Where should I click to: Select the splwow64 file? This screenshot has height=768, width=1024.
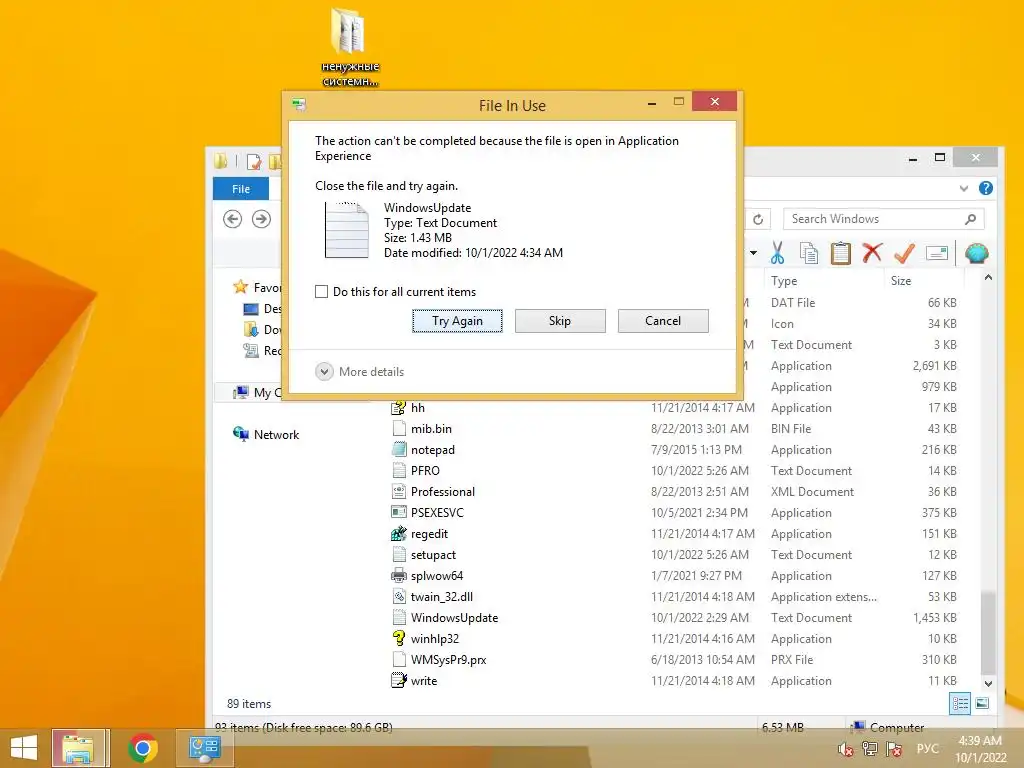tap(673, 575)
